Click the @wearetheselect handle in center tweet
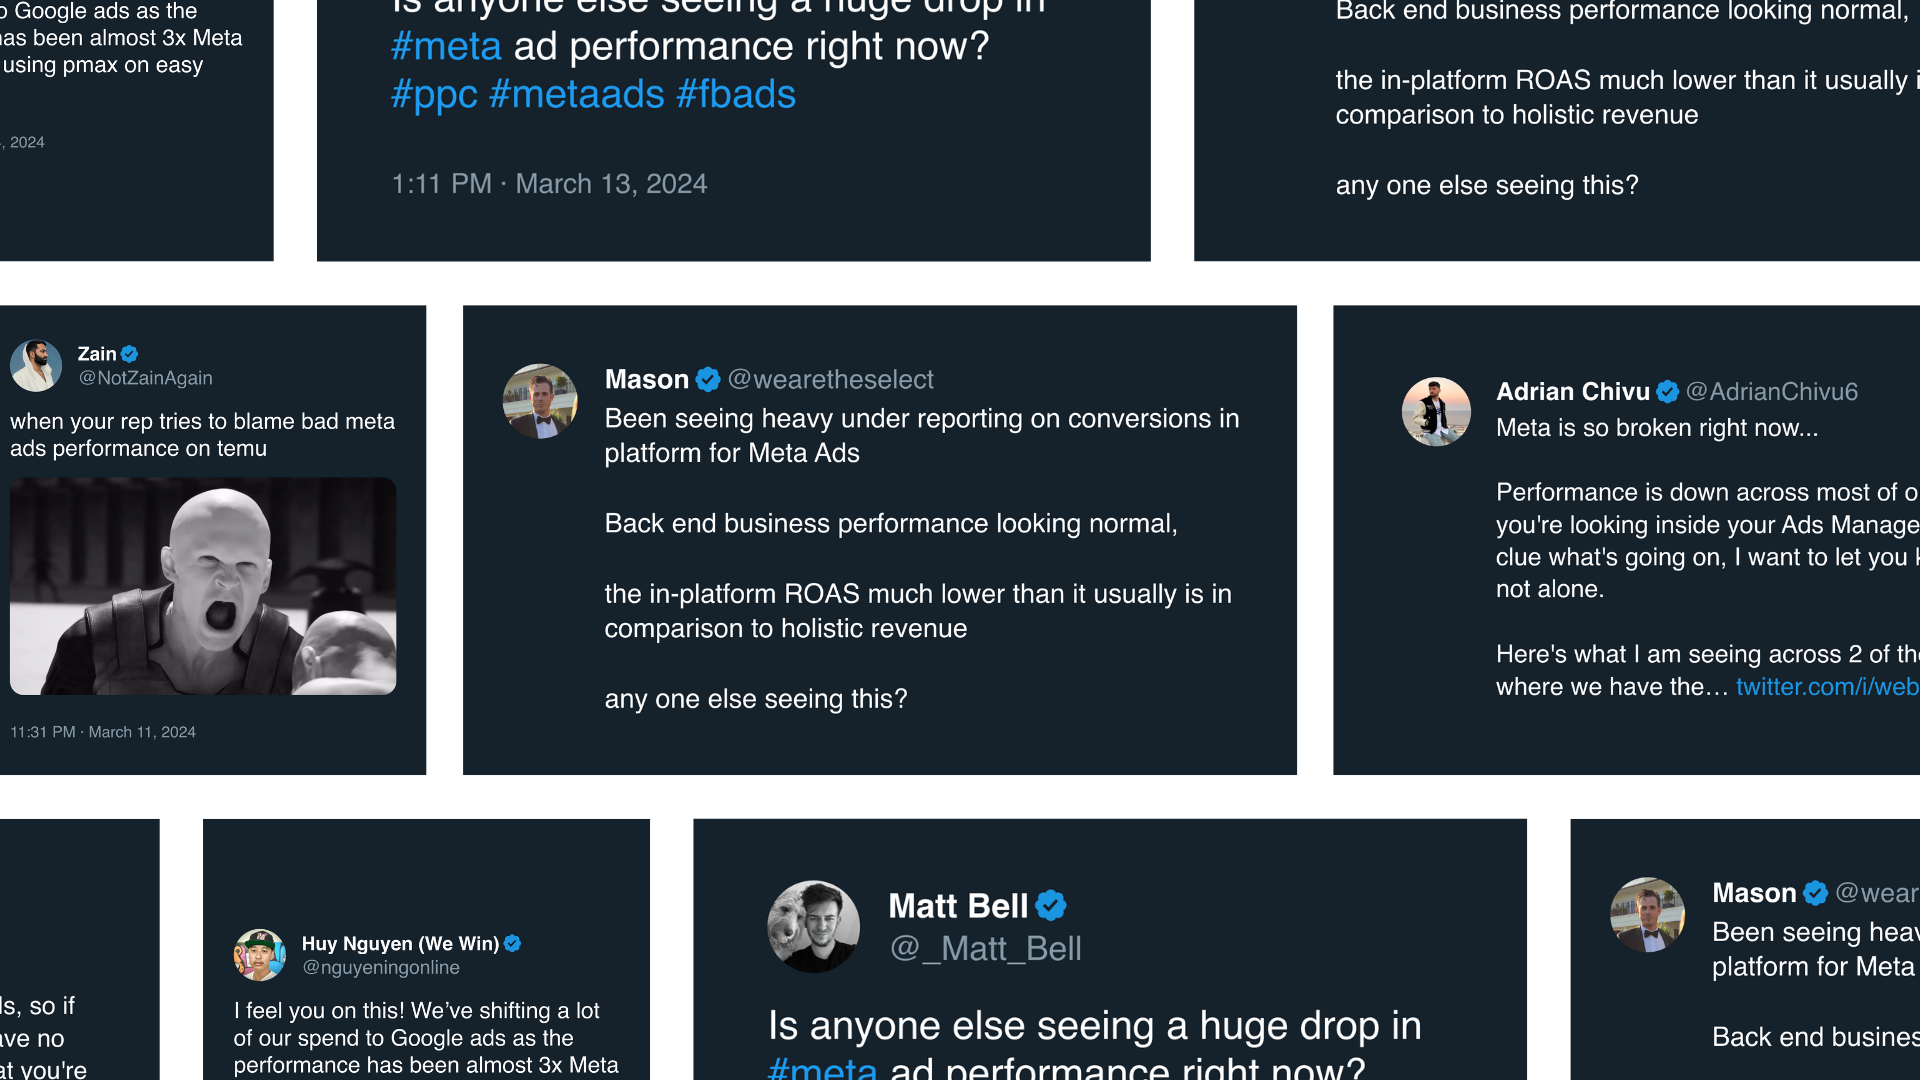Image resolution: width=1920 pixels, height=1080 pixels. (830, 380)
